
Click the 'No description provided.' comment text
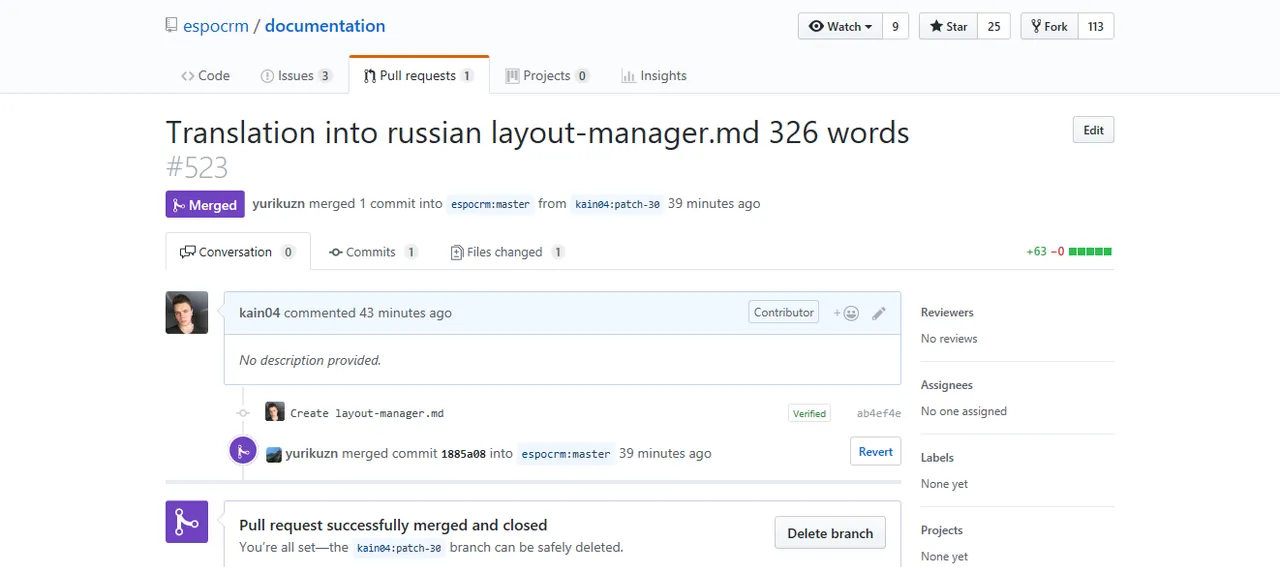click(x=310, y=360)
